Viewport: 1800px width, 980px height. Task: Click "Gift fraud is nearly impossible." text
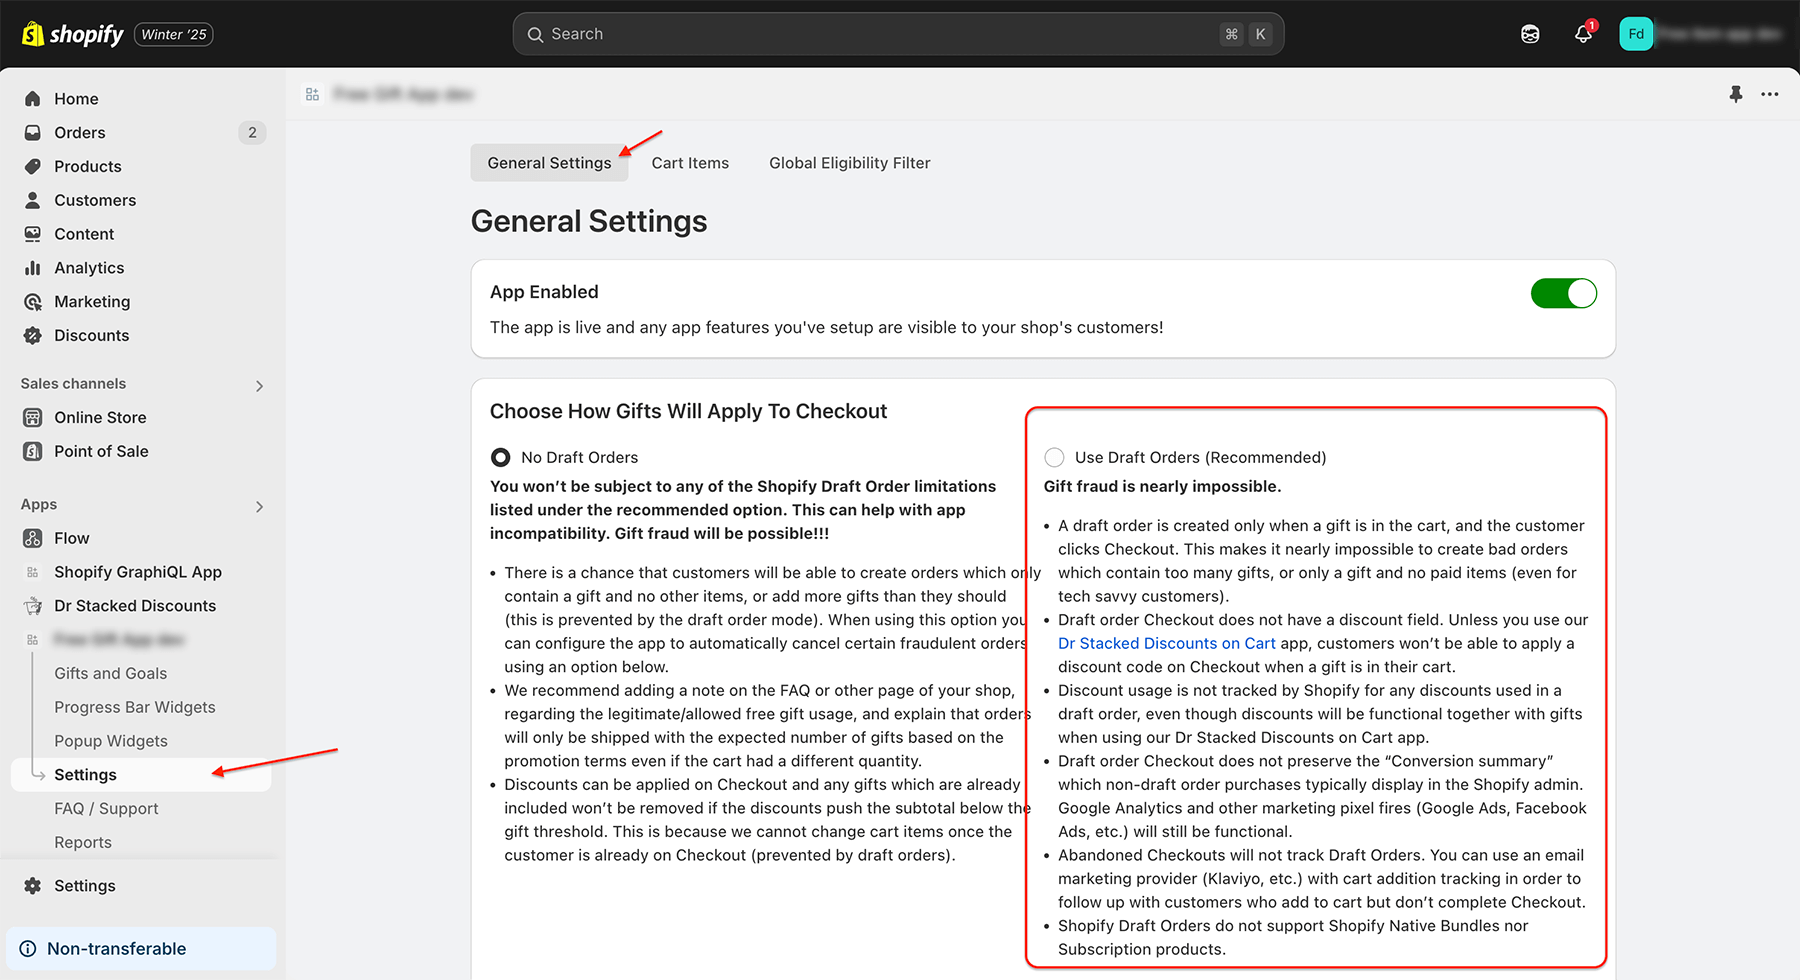1162,486
